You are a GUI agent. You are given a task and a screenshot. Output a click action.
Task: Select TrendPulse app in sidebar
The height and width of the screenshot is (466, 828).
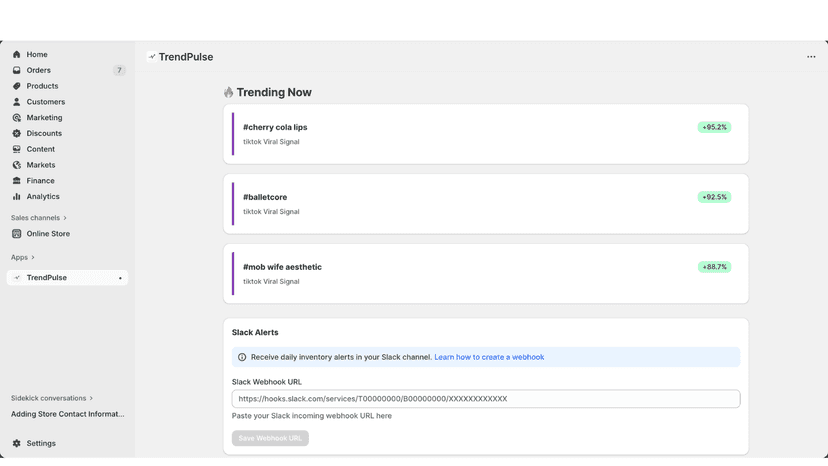click(x=67, y=277)
